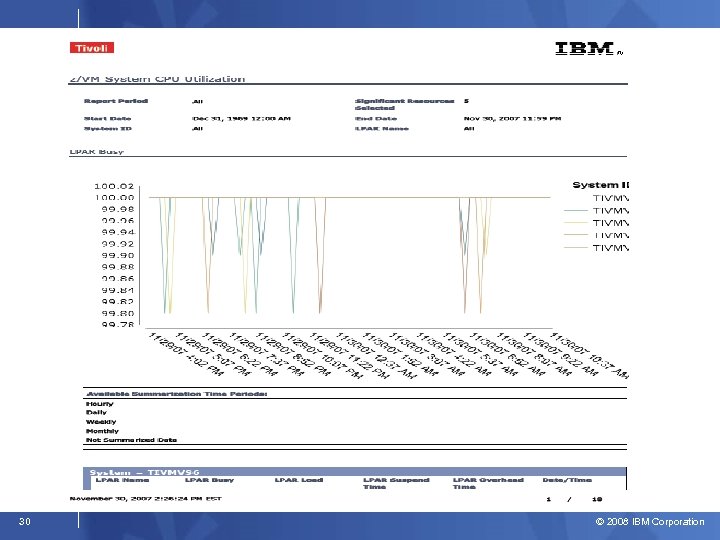Click the 99.78 y-axis value
This screenshot has height=540, width=720.
118,324
